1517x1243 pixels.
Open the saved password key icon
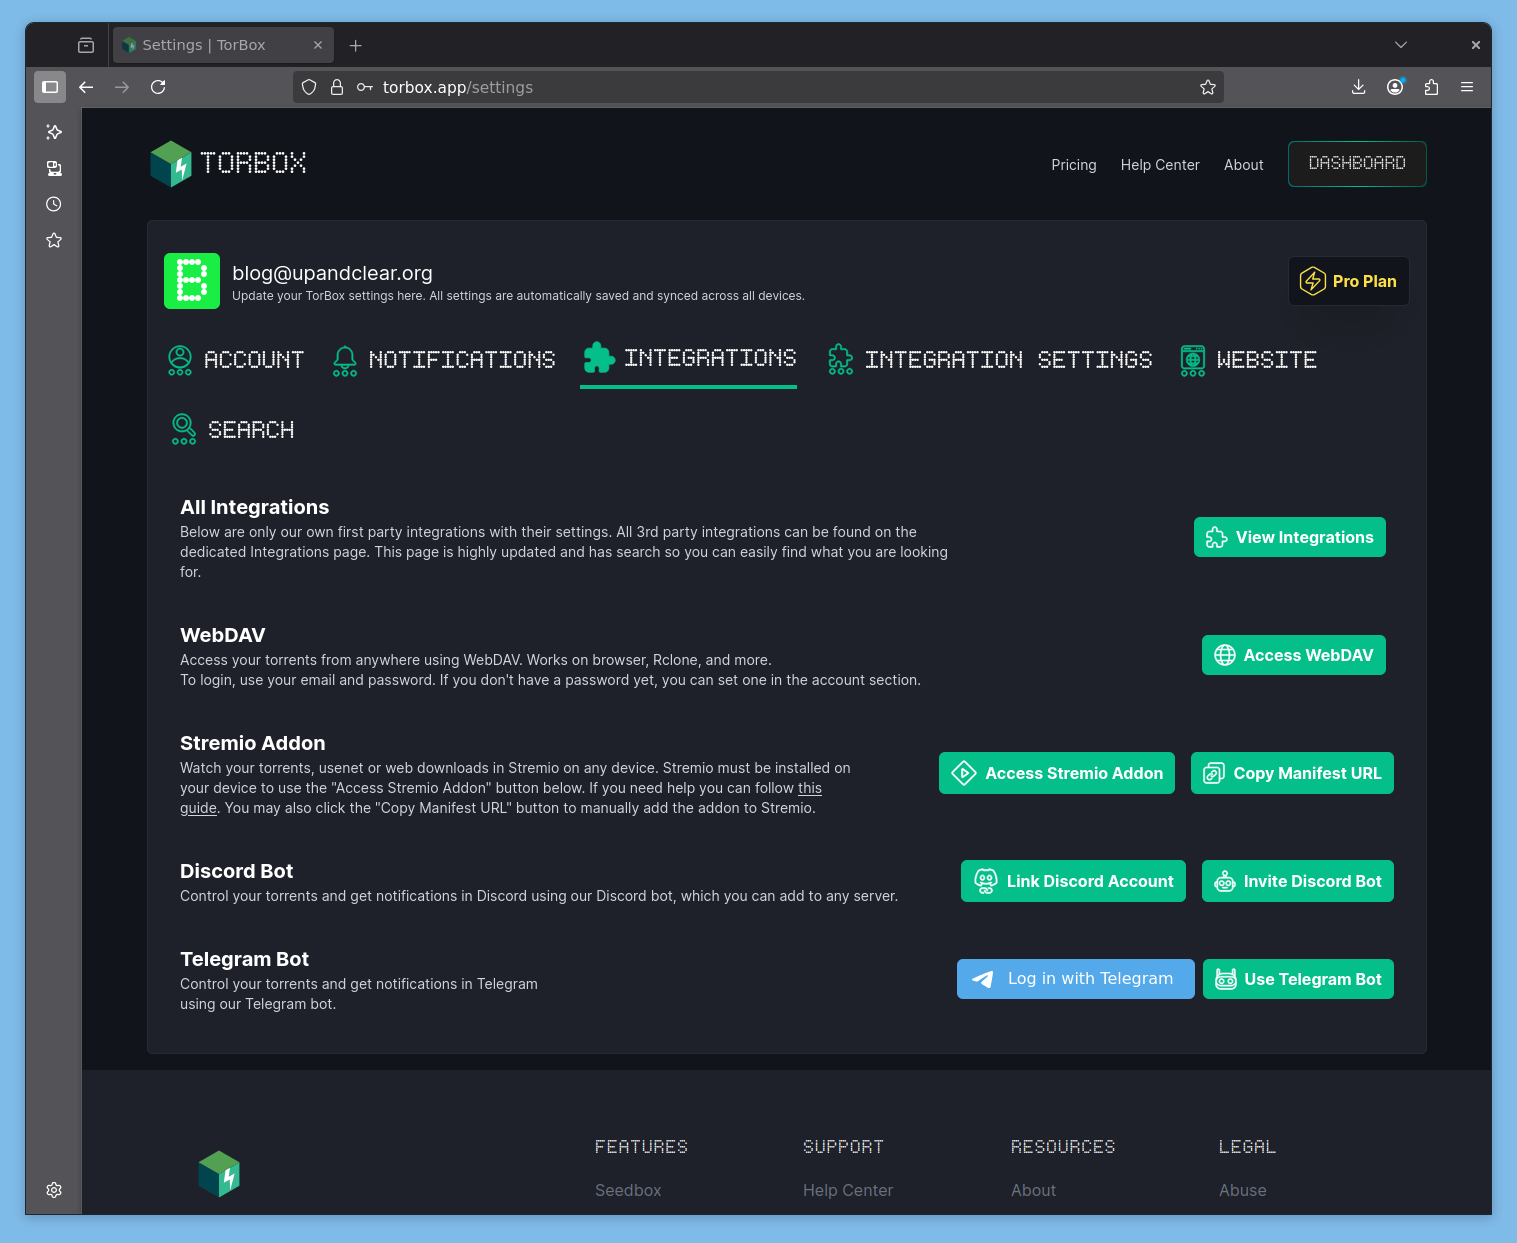365,87
